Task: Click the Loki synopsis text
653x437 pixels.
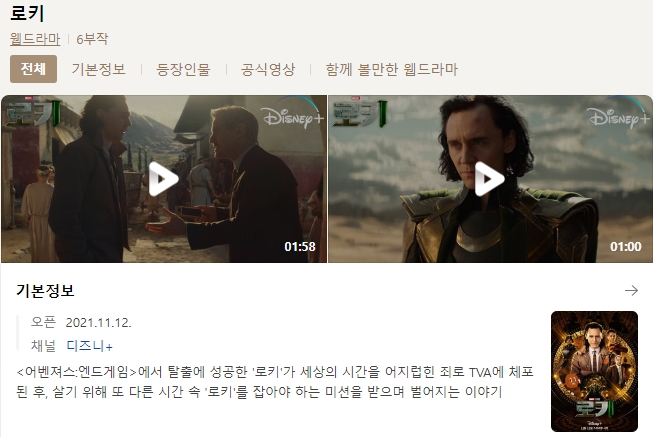Action: click(275, 382)
